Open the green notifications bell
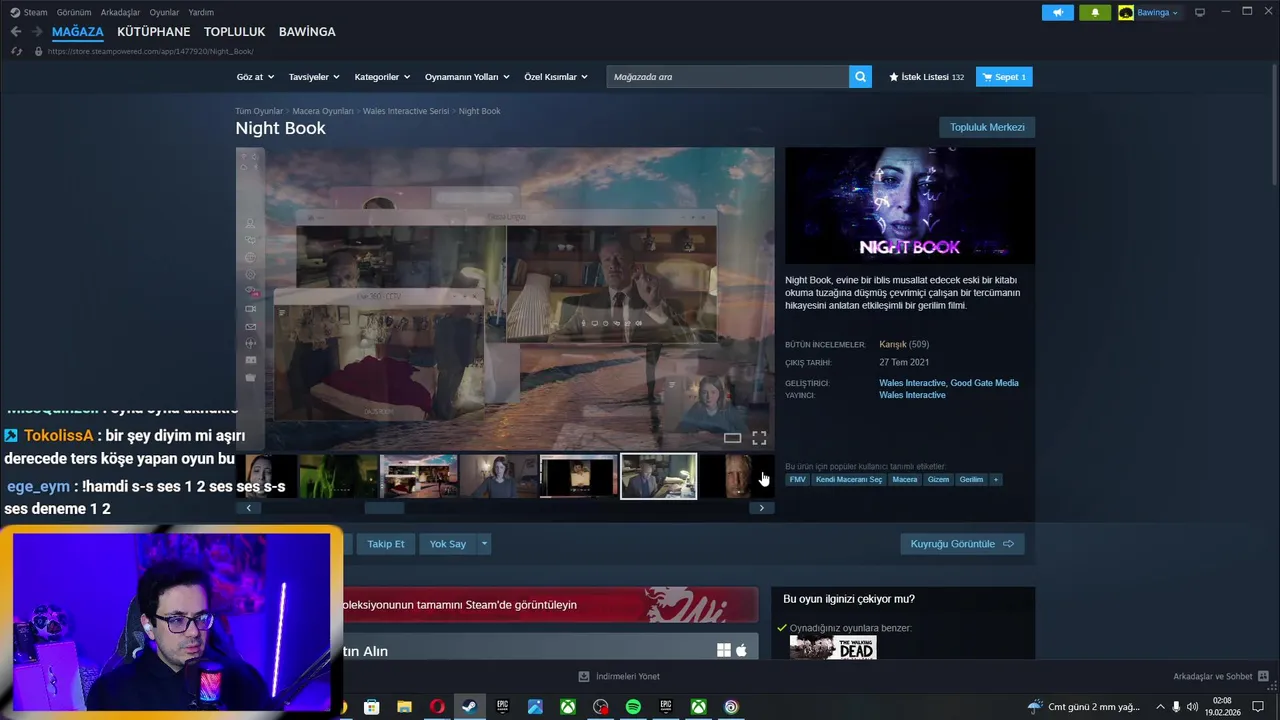Screen dimensions: 1280x720 pos(1095,13)
